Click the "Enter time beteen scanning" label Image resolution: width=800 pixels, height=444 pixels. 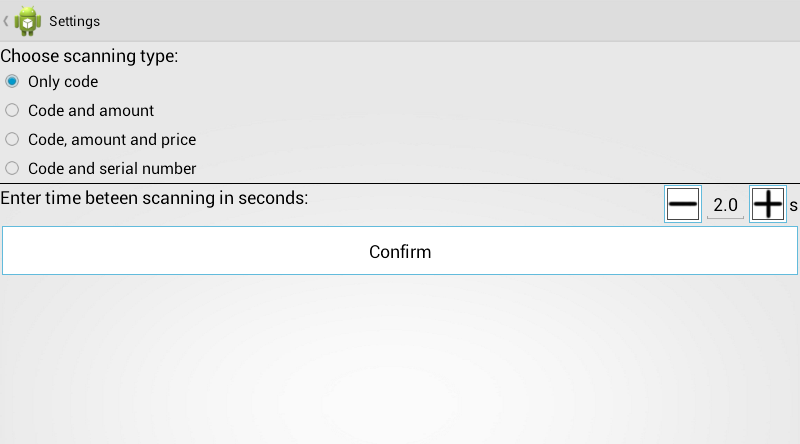coord(154,198)
